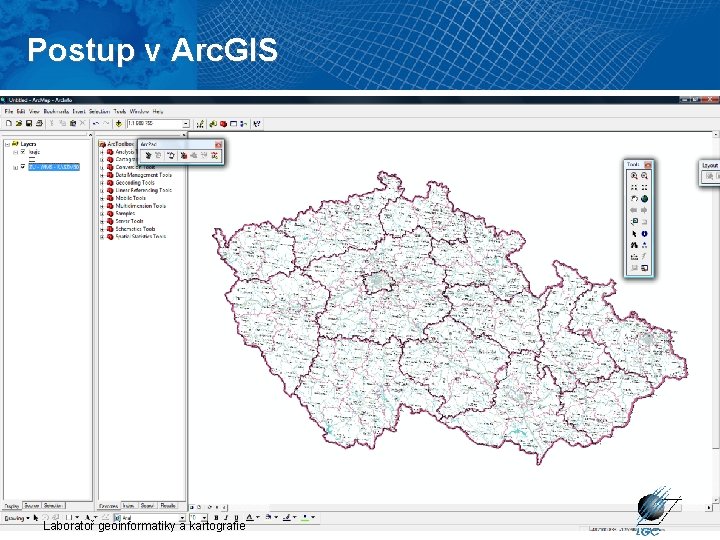Image resolution: width=720 pixels, height=540 pixels.
Task: Undo the last action
Action: [96, 124]
